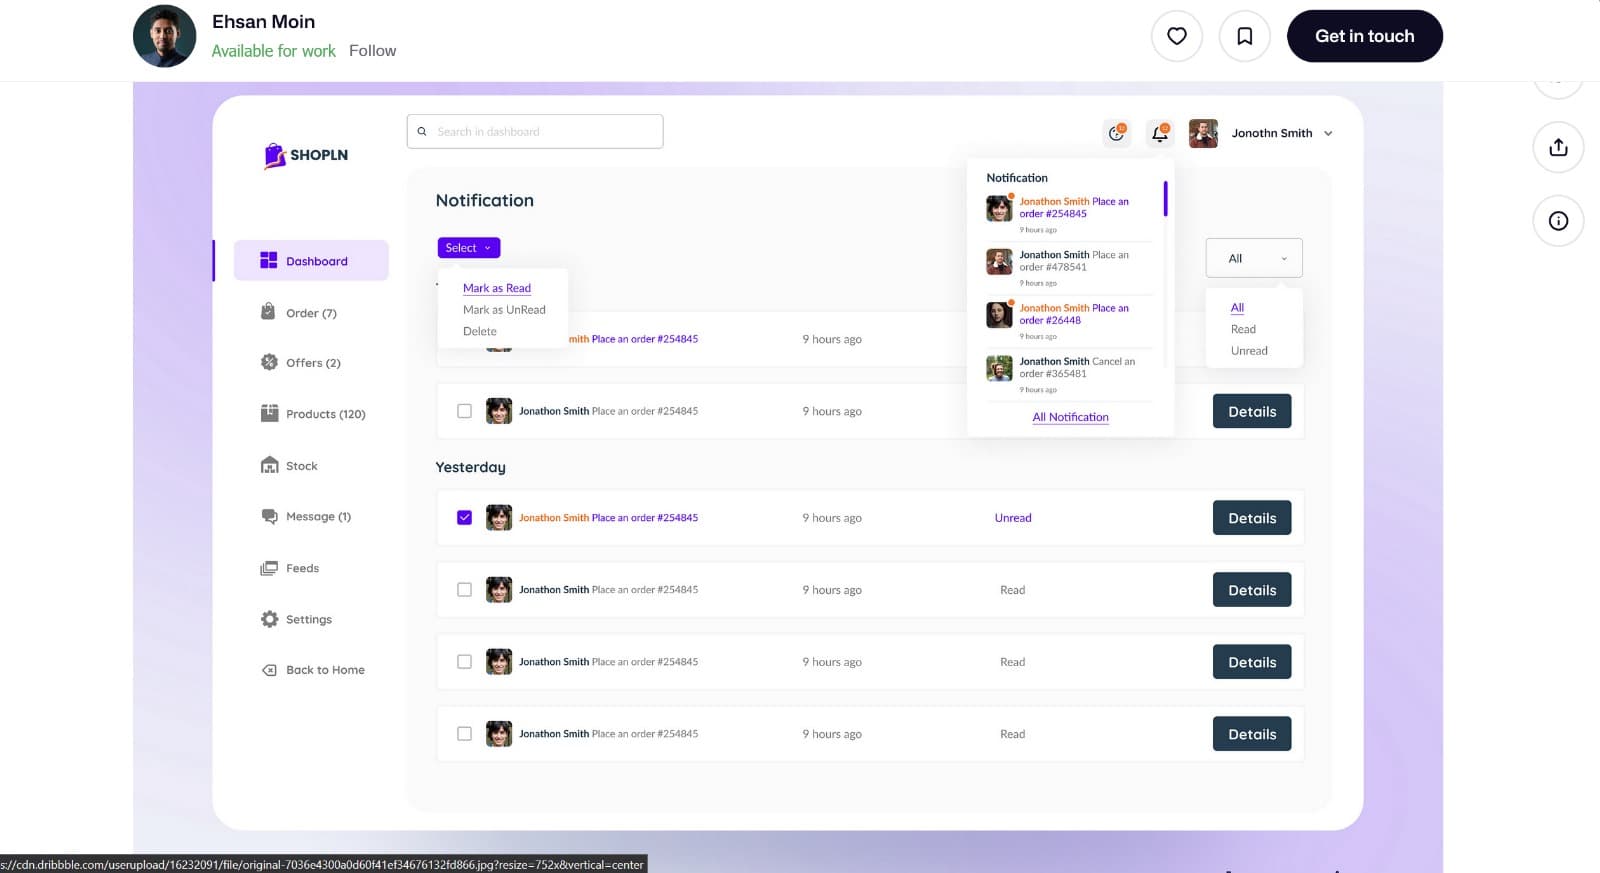Click the Order bag icon
The image size is (1600, 873).
click(x=268, y=312)
